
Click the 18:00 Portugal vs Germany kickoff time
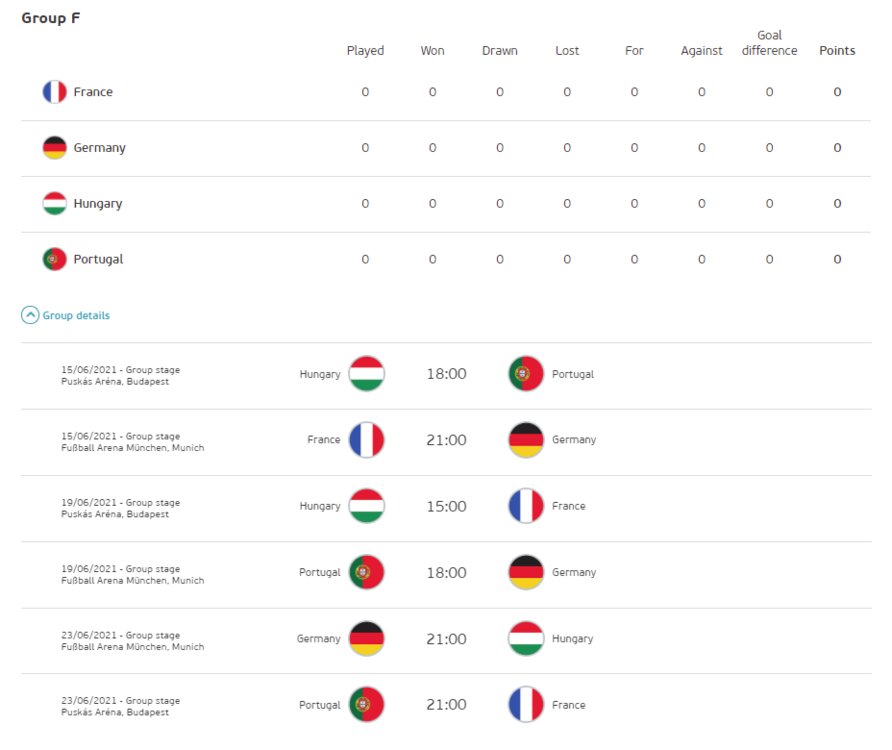(446, 573)
